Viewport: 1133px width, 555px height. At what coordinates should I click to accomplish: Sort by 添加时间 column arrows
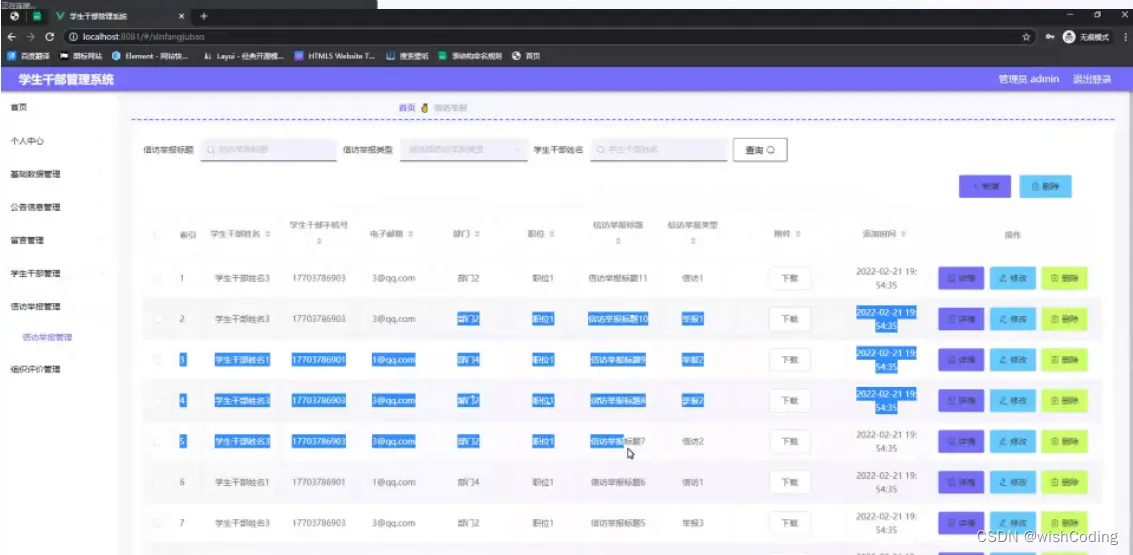(903, 234)
